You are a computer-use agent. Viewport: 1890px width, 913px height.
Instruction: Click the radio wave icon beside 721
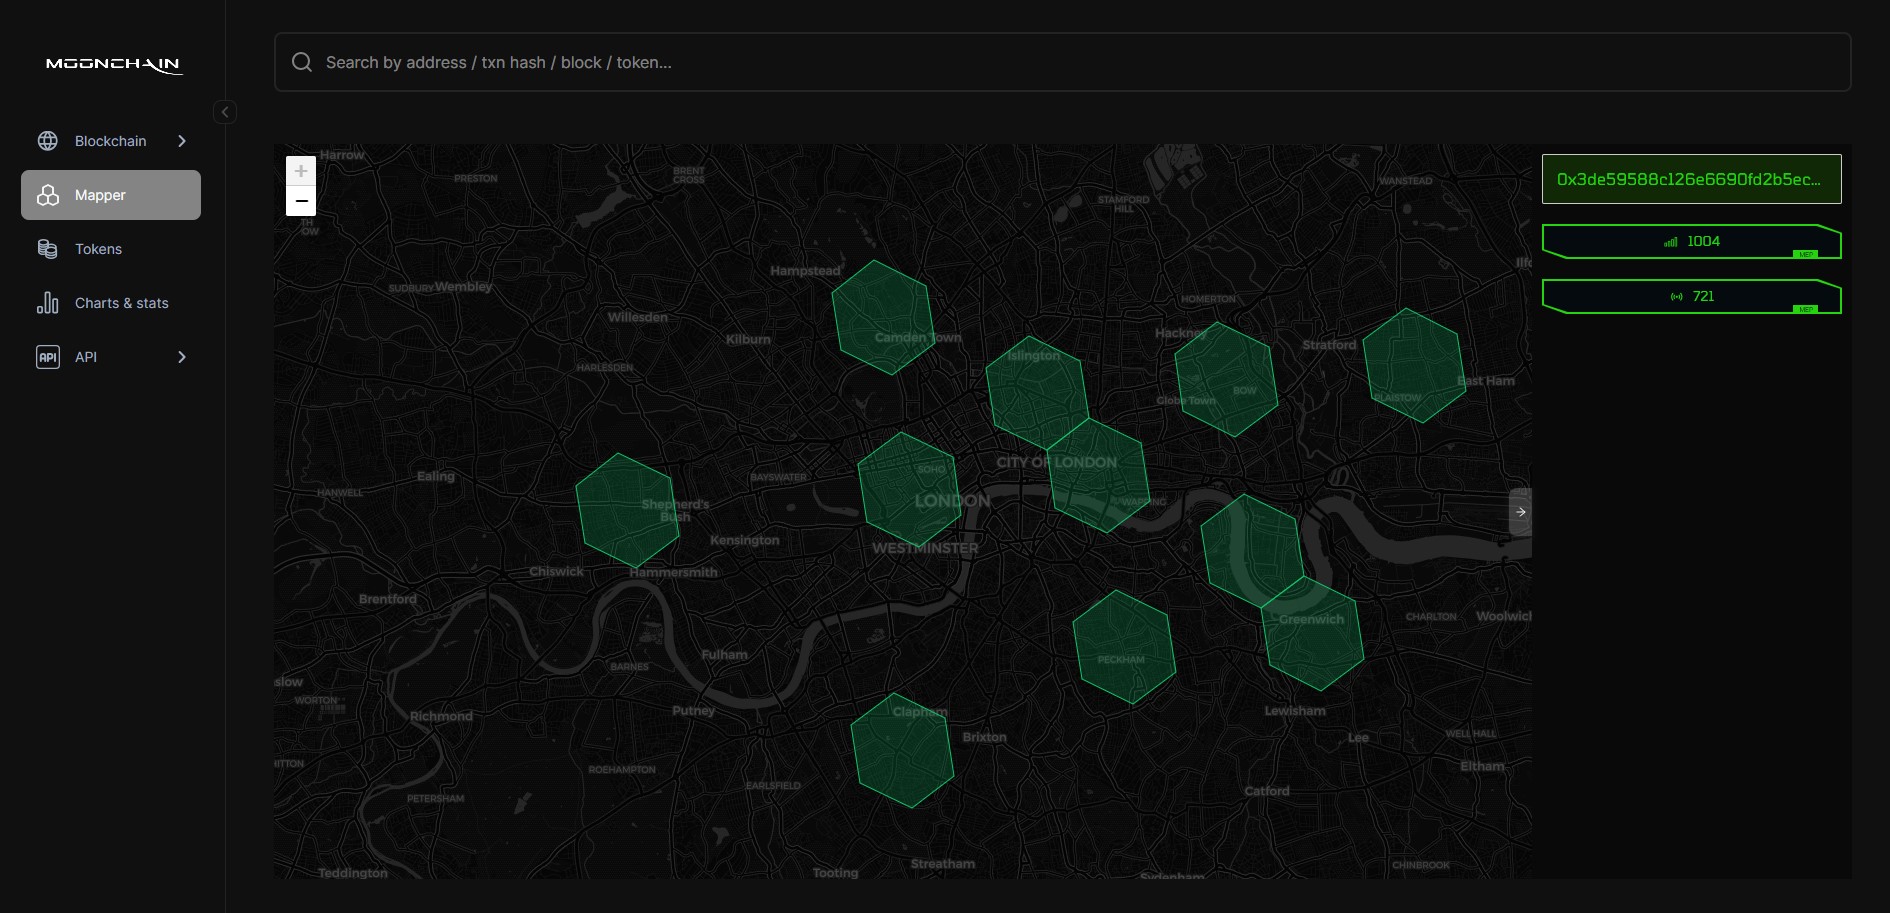[x=1678, y=296]
